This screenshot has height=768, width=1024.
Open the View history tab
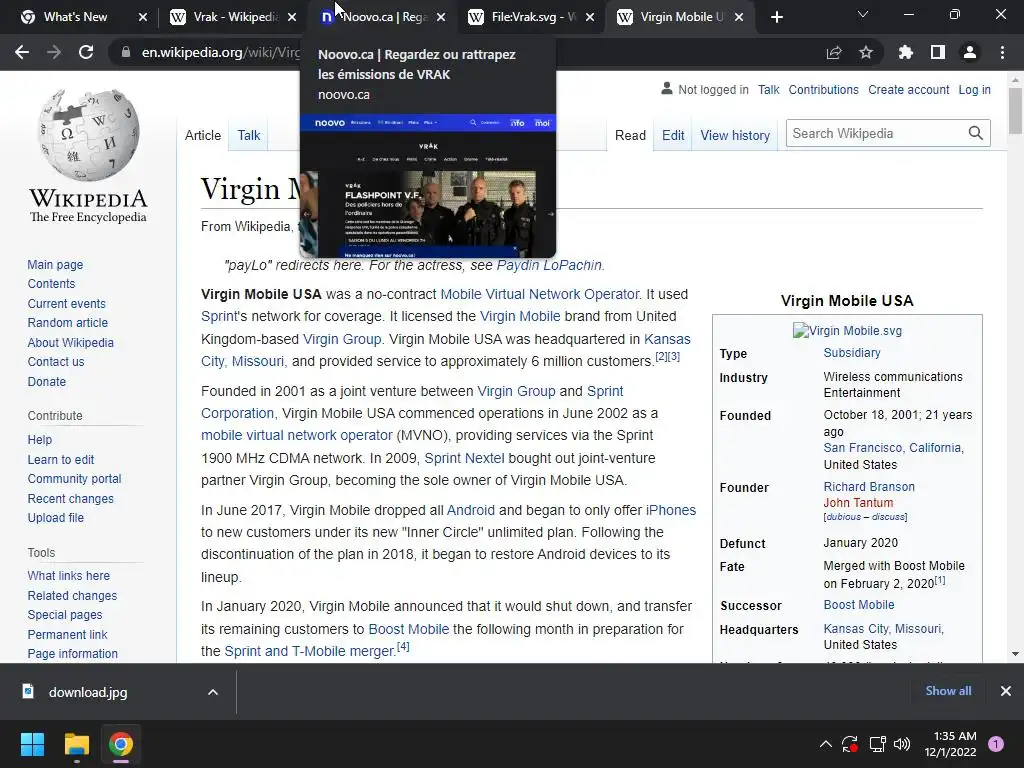[x=735, y=135]
